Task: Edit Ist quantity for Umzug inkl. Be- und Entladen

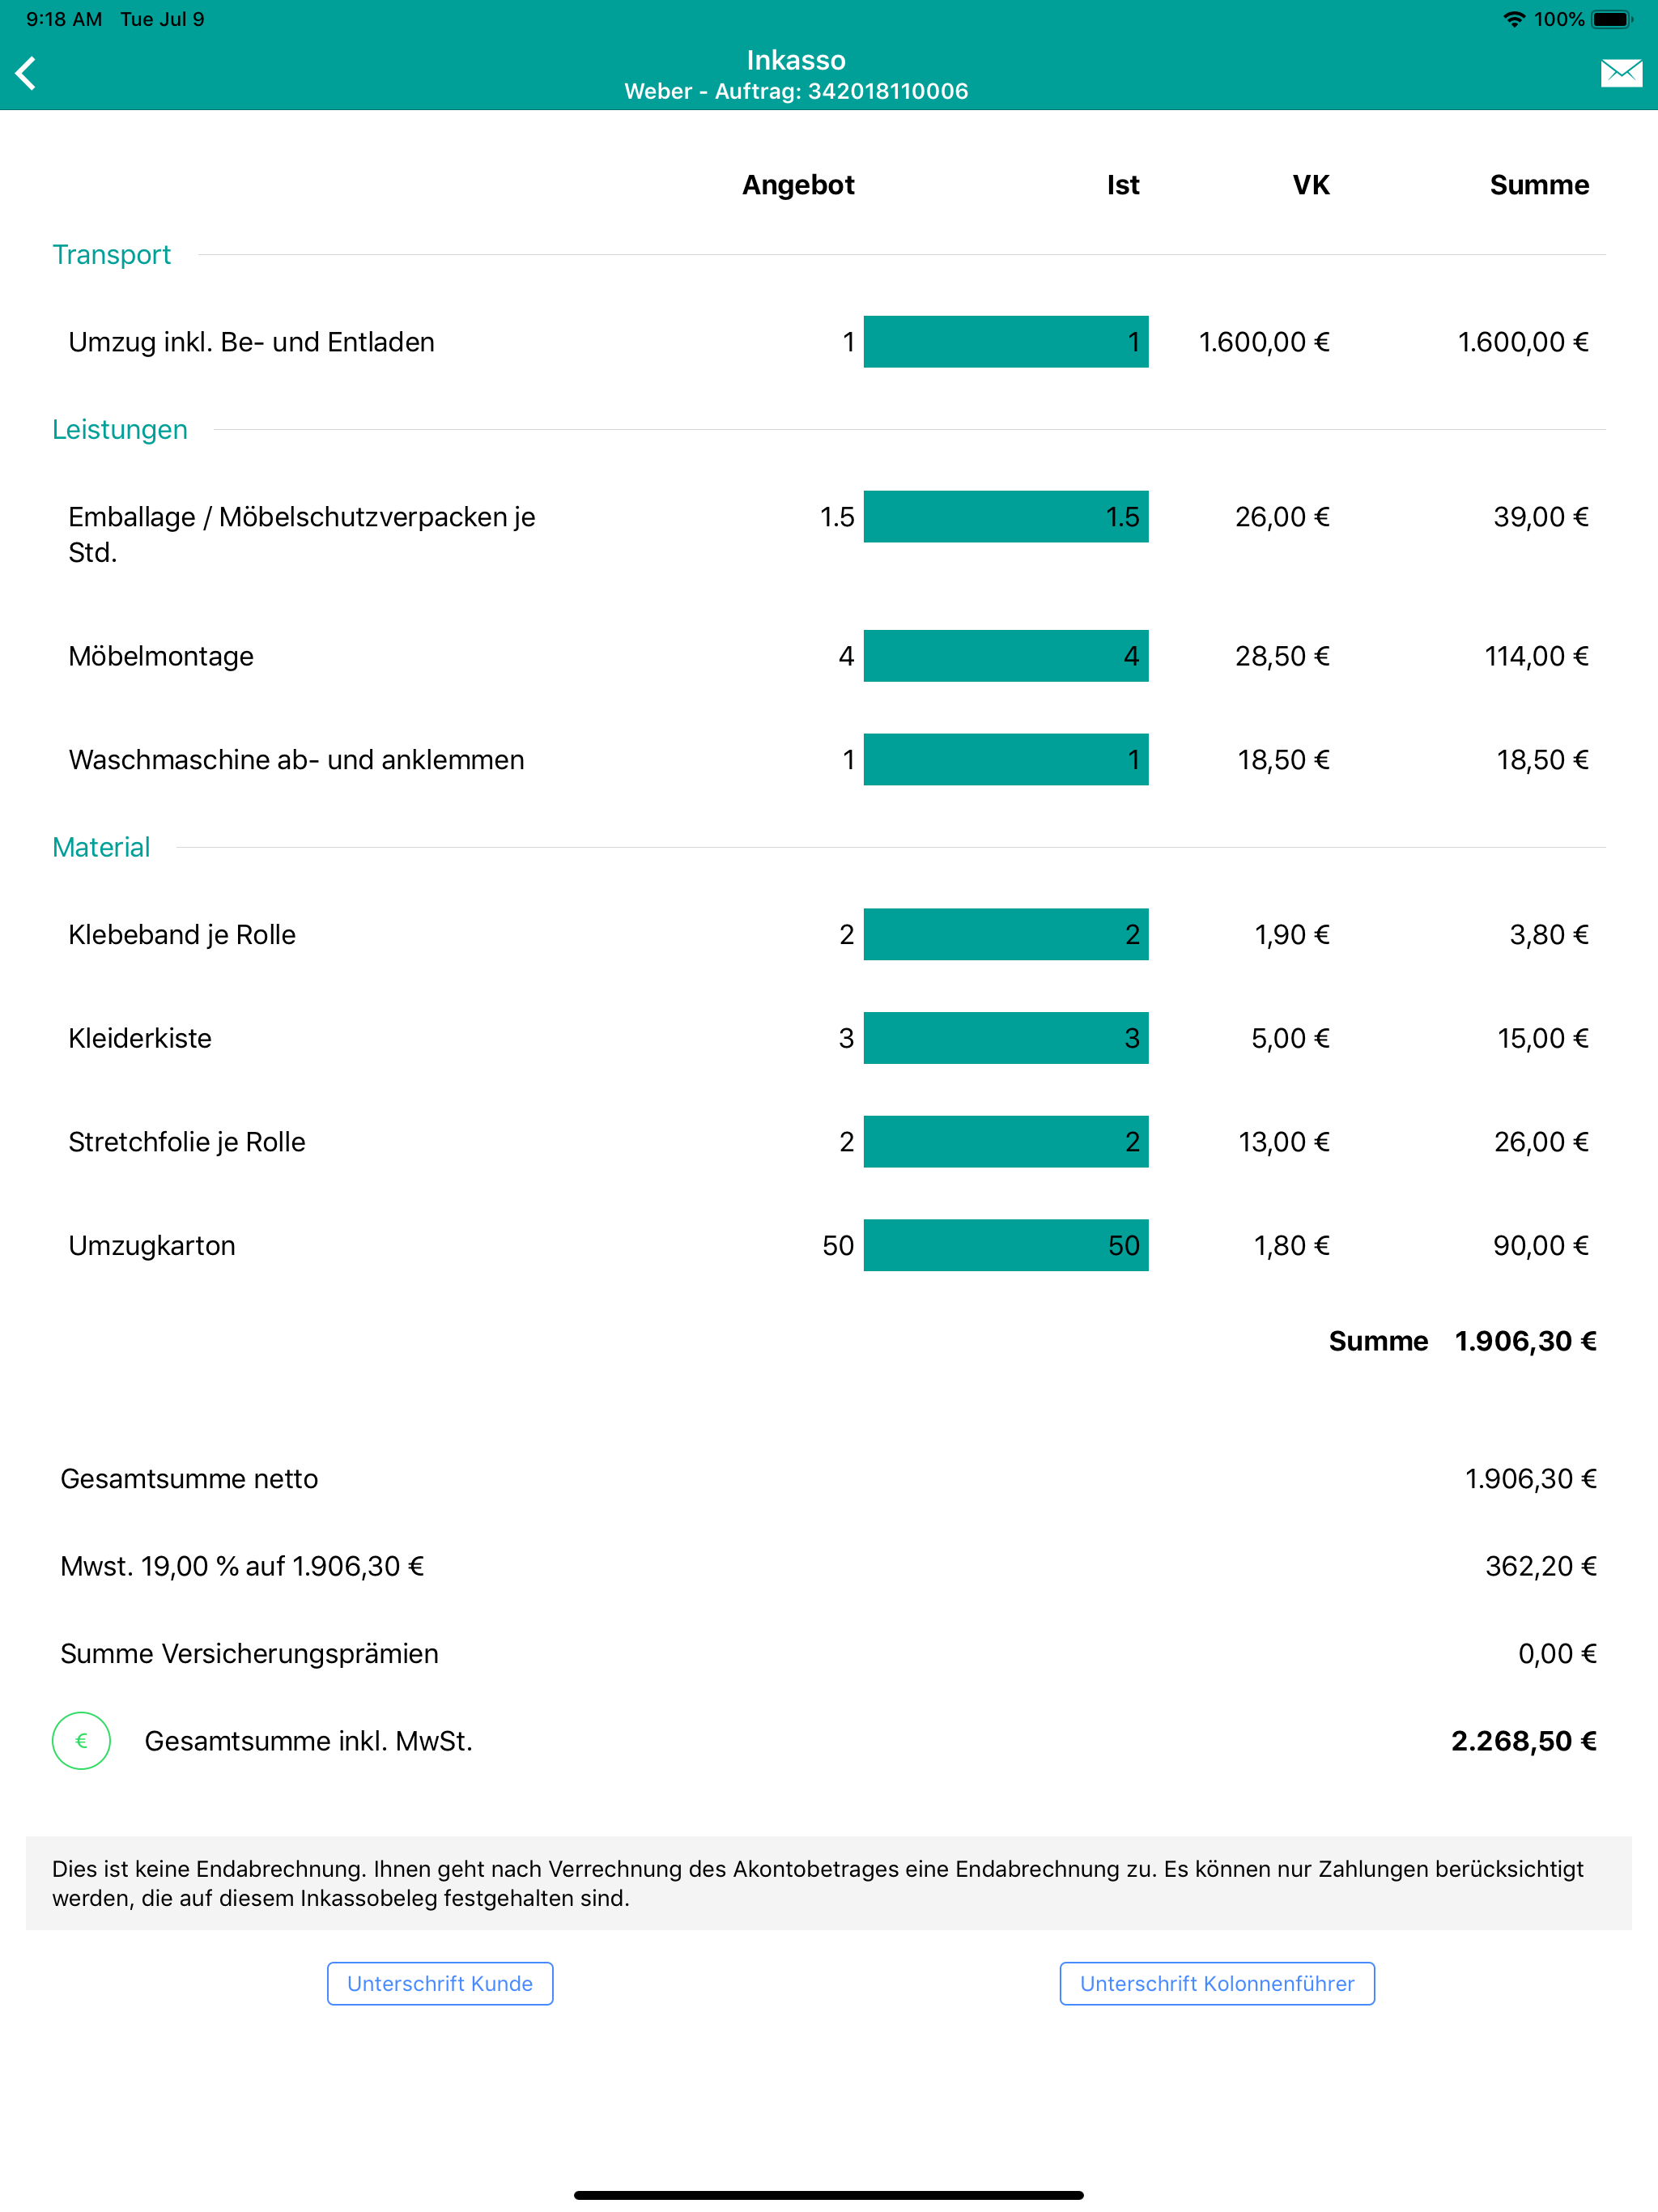Action: coord(1005,342)
